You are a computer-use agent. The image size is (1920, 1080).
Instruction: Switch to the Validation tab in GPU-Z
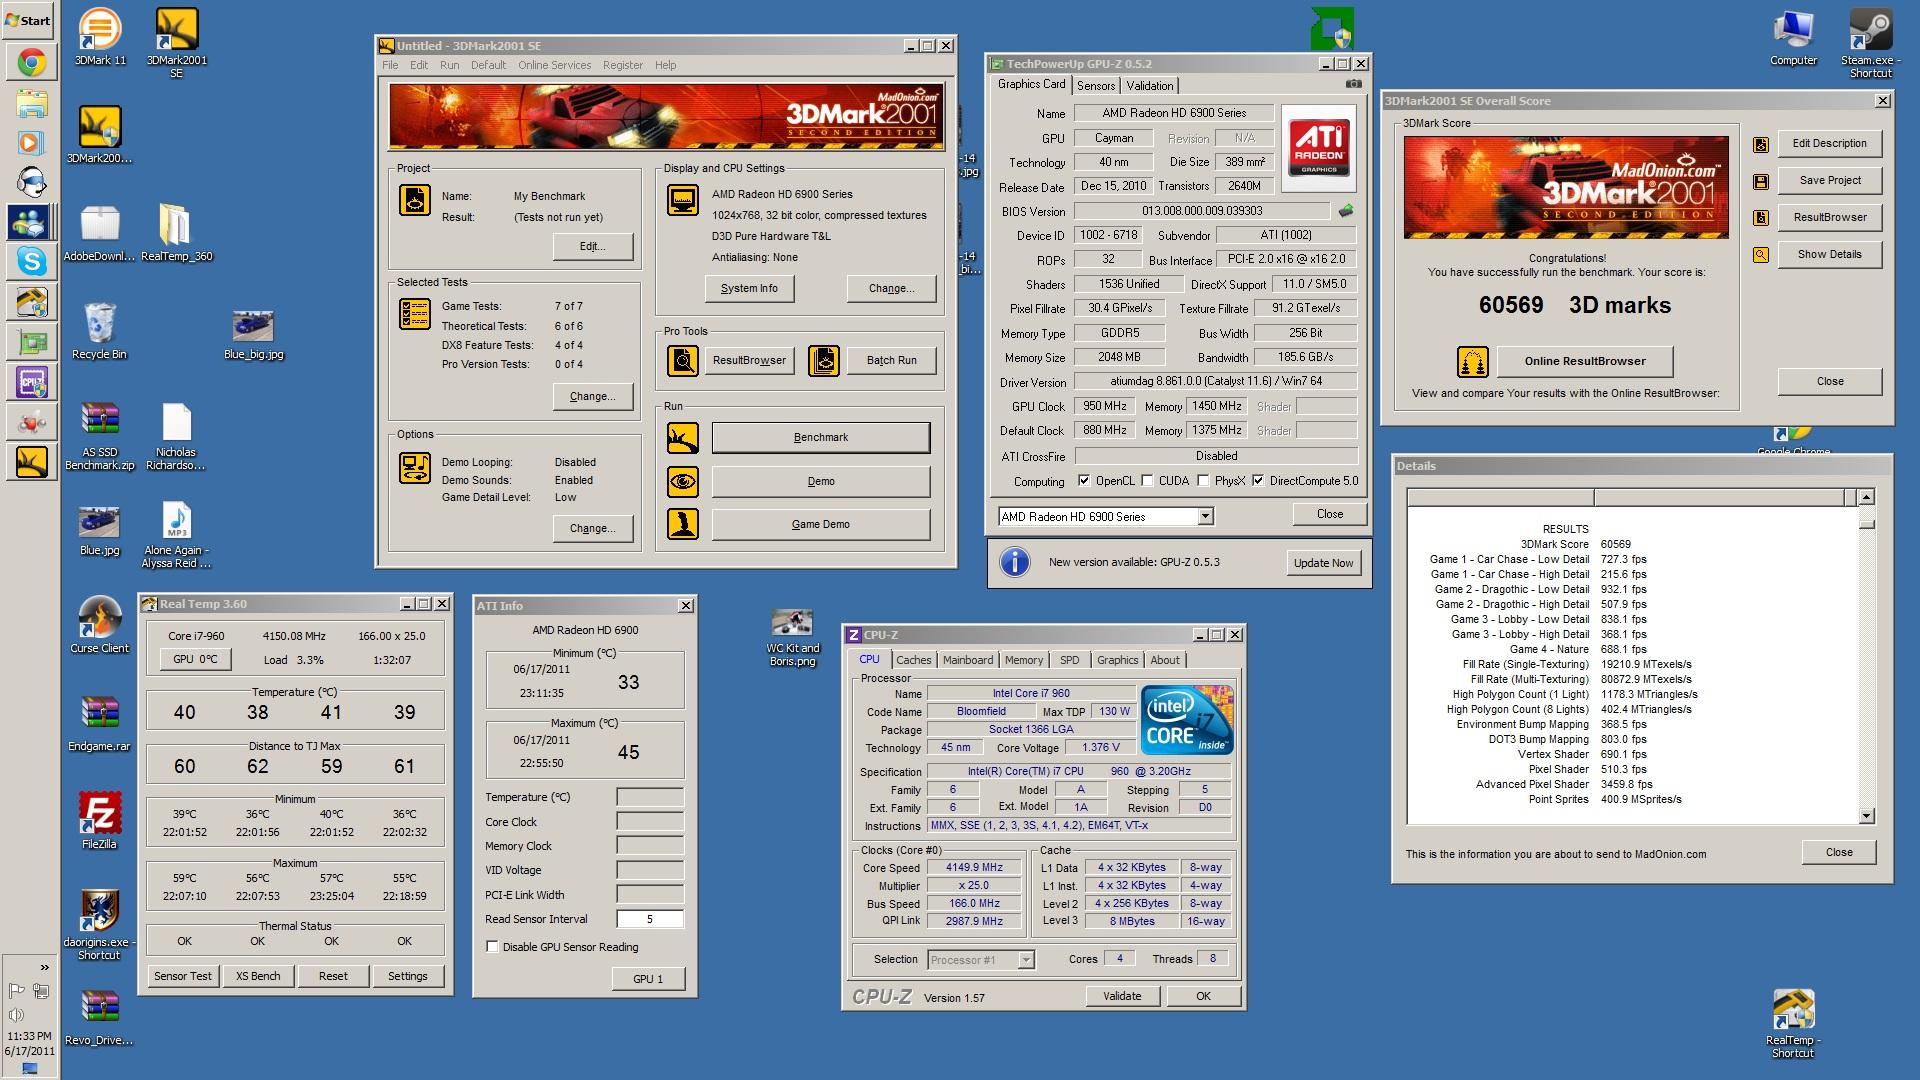point(1150,86)
